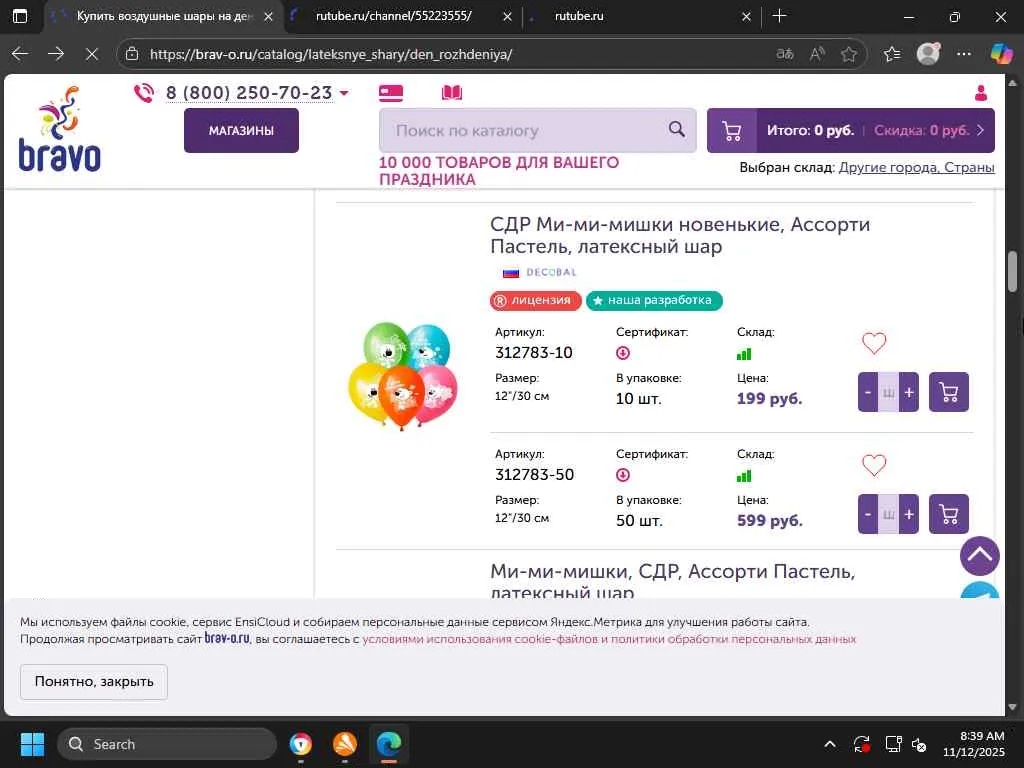Click the purple scroll-to-top arrow button

(980, 556)
